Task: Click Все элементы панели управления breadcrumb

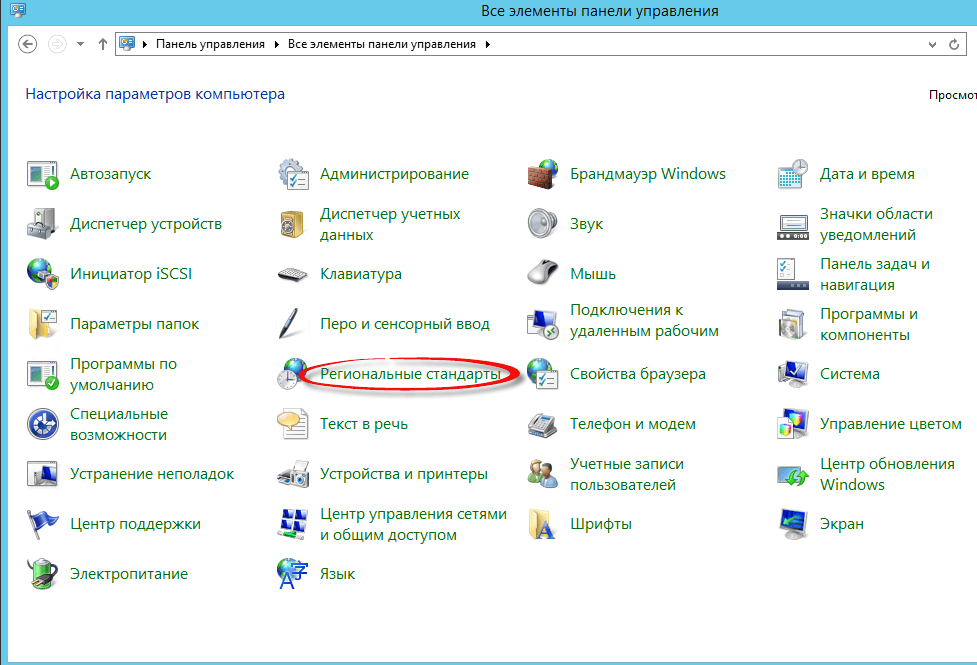Action: [x=381, y=44]
